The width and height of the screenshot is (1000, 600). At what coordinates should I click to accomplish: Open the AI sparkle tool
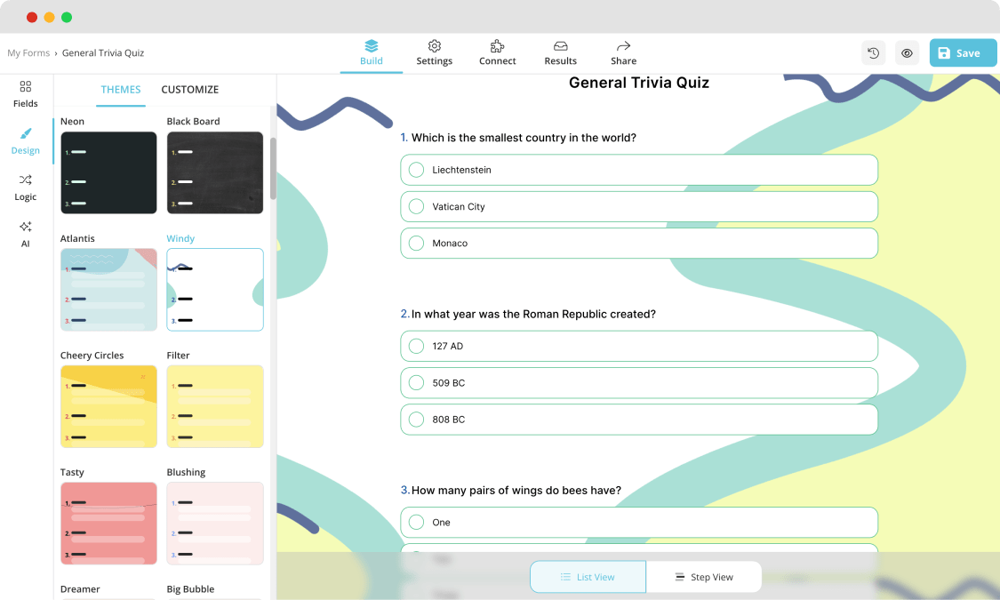tap(25, 227)
